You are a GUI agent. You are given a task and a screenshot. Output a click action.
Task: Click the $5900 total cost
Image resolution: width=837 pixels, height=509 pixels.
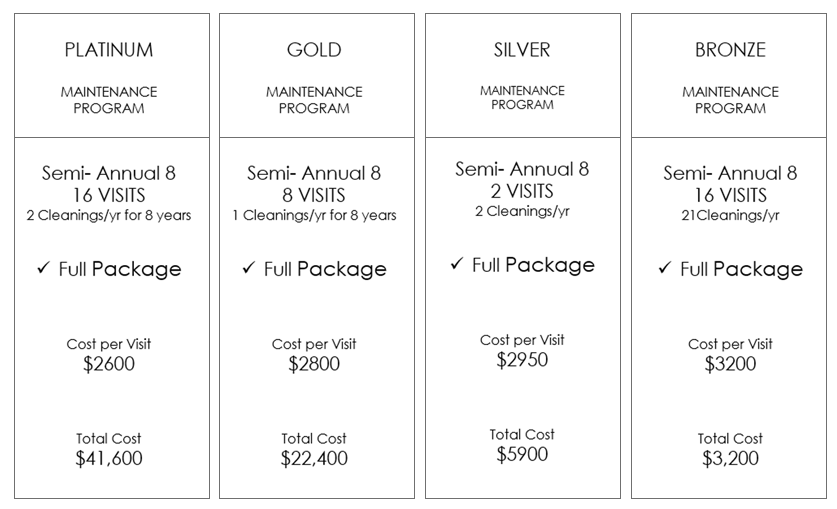522,455
